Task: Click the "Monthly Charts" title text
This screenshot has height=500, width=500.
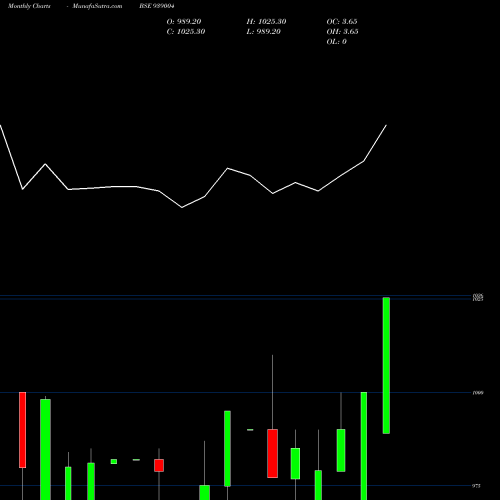Action: 29,6
